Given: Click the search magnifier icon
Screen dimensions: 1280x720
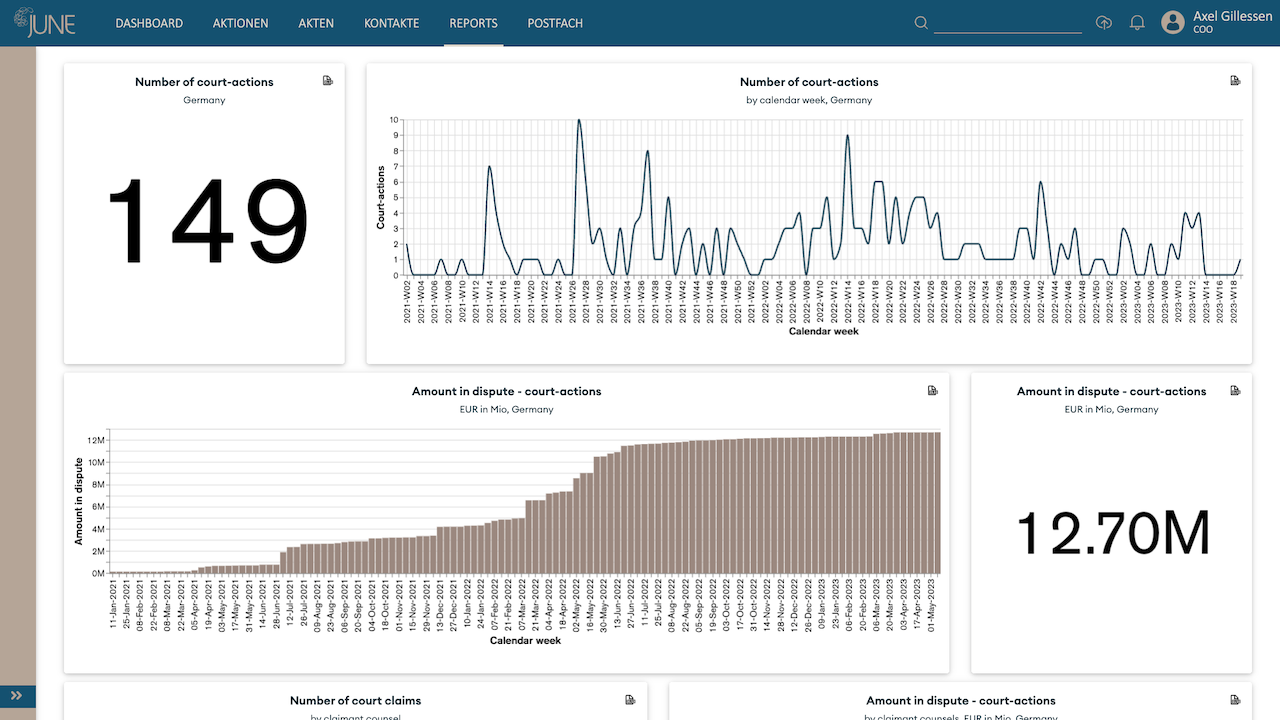Looking at the screenshot, I should coord(921,23).
